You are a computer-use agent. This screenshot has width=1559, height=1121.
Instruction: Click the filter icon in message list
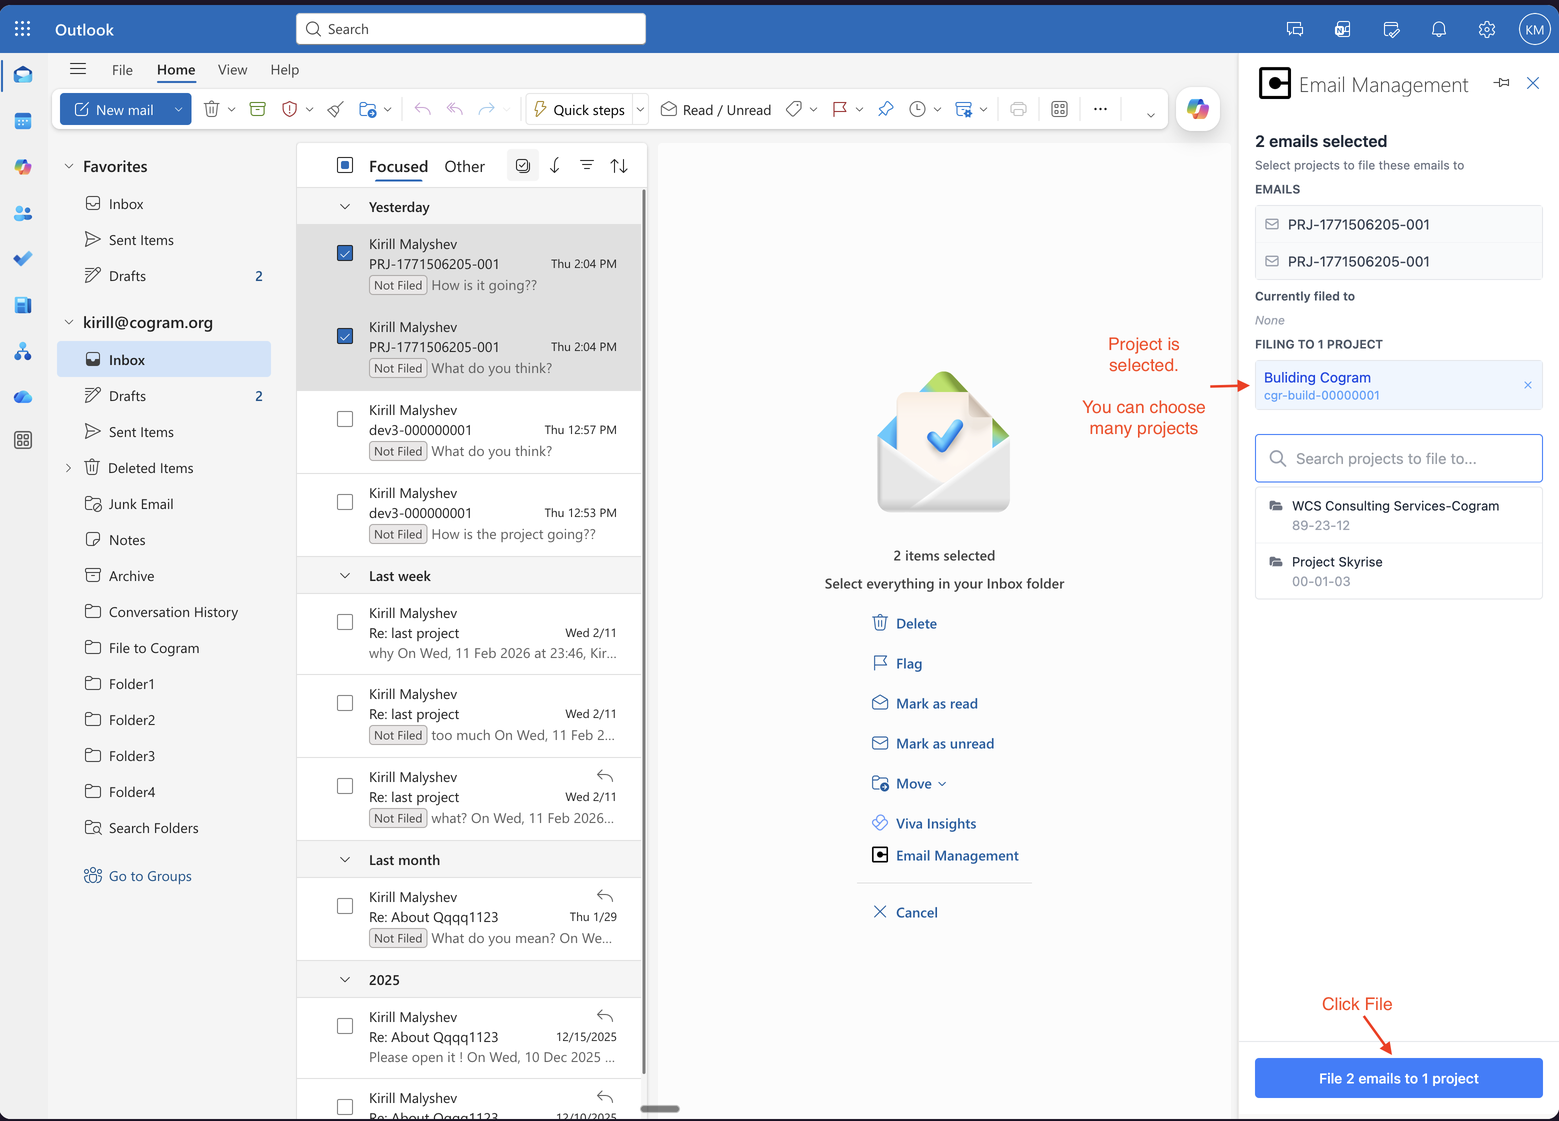pos(587,166)
